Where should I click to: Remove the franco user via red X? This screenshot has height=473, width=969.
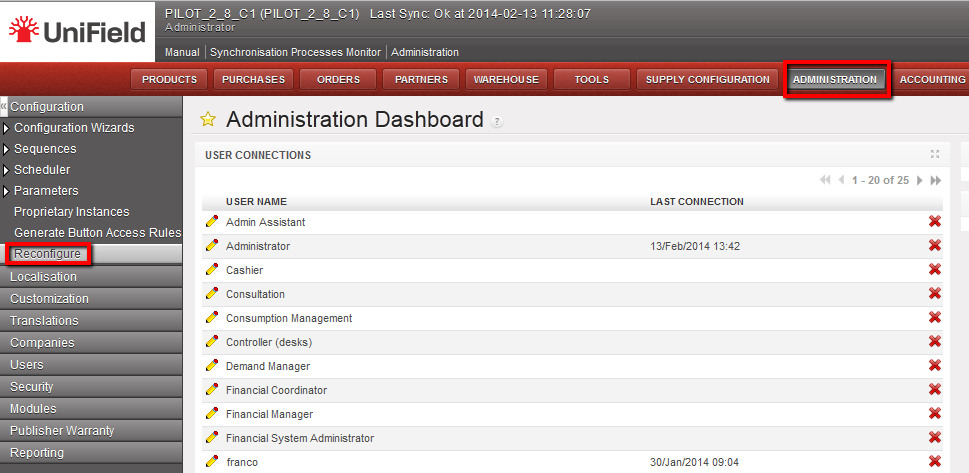(x=935, y=462)
